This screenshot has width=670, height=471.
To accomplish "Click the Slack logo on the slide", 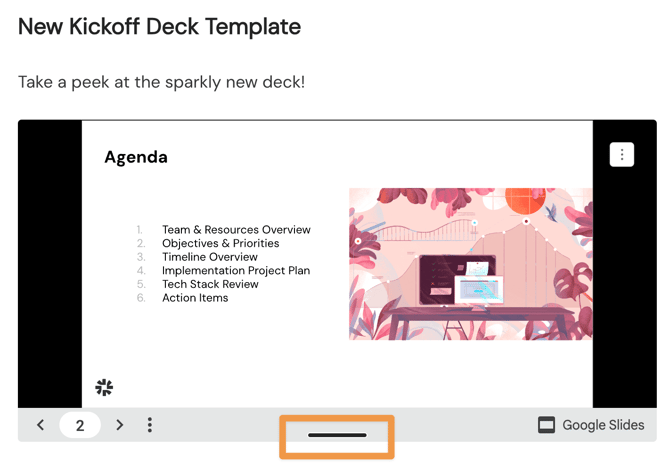I will tap(104, 387).
